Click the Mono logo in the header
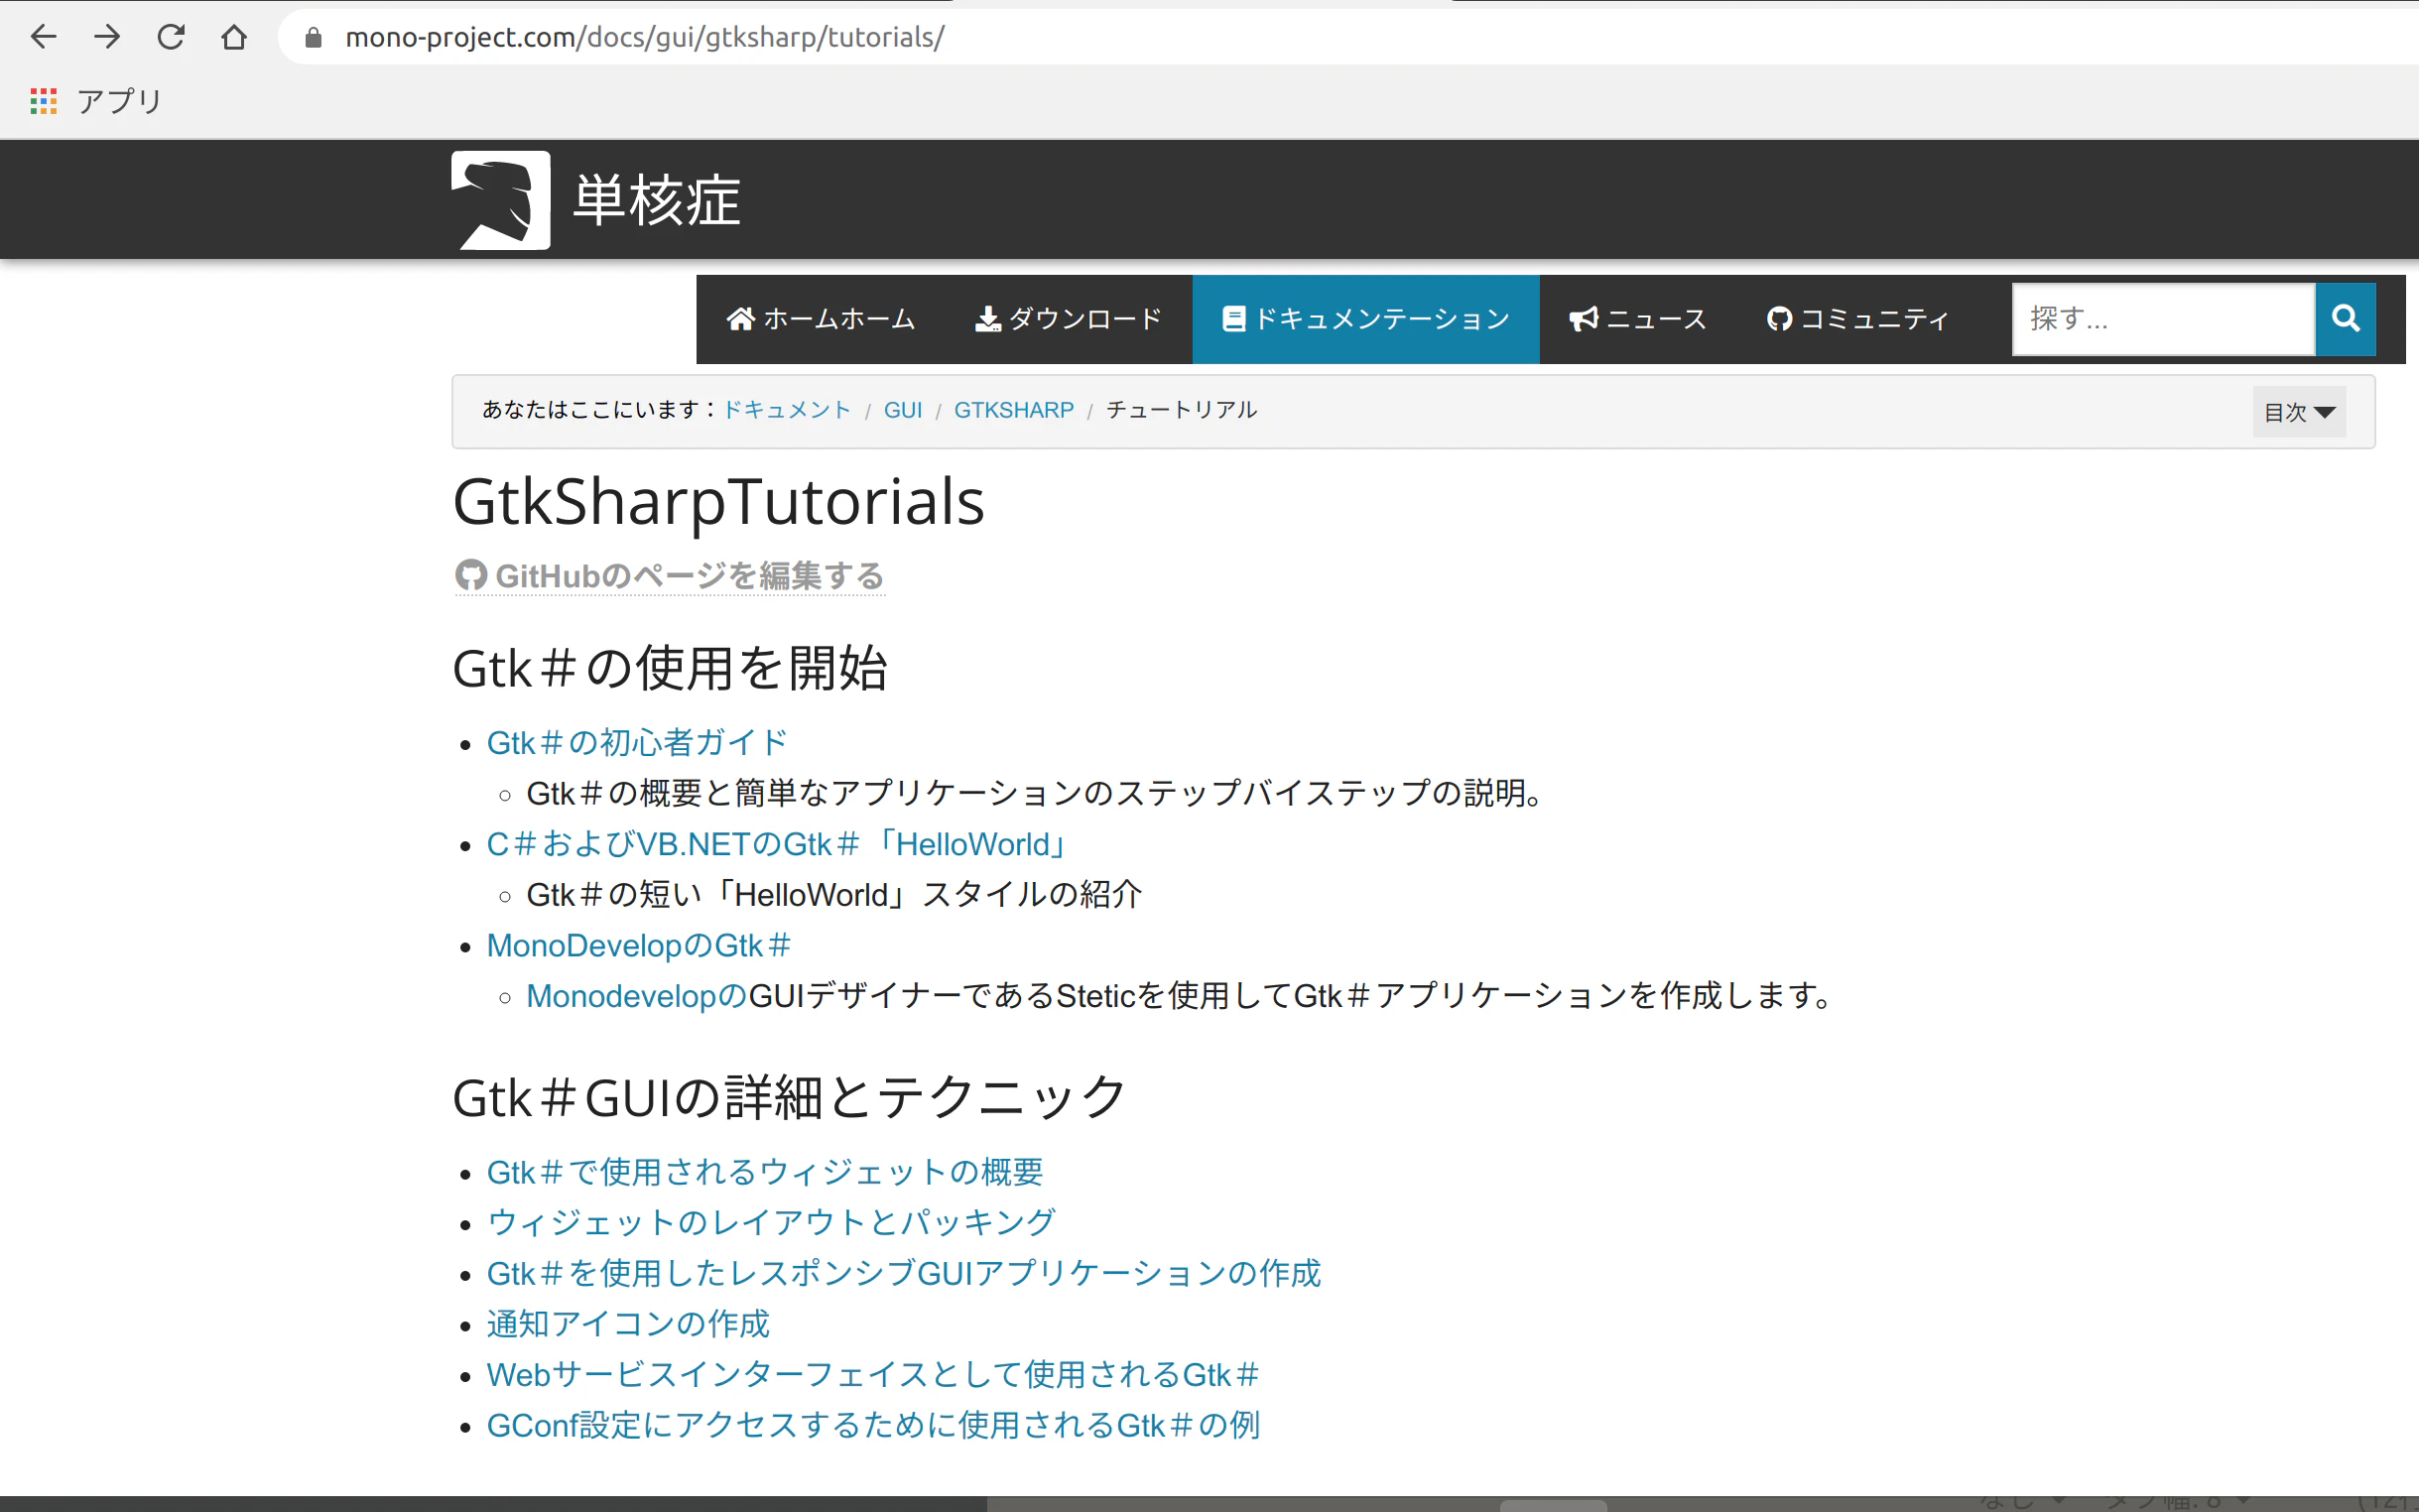 500,200
